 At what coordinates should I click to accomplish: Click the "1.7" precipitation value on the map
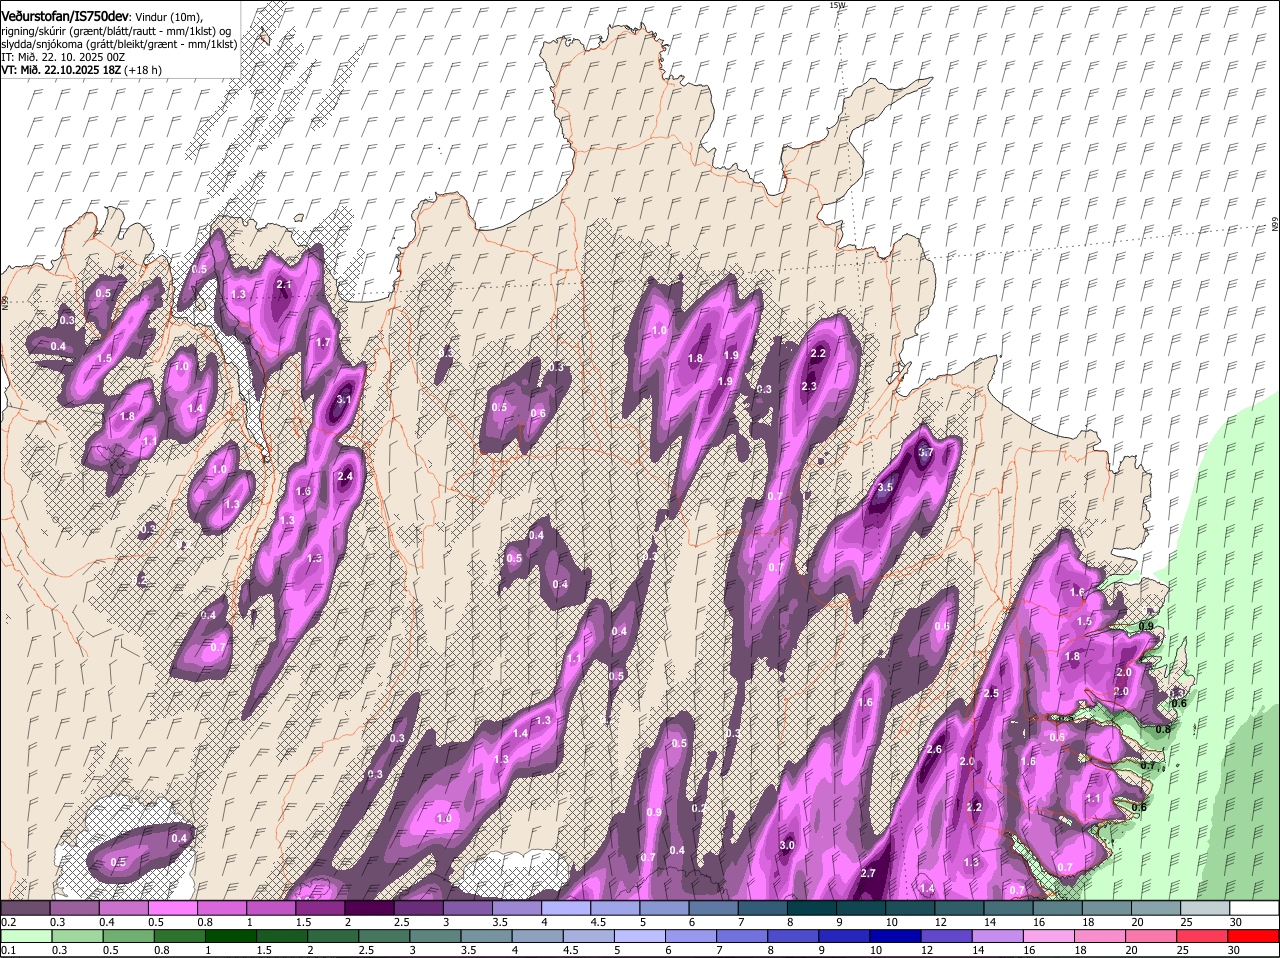[x=323, y=343]
